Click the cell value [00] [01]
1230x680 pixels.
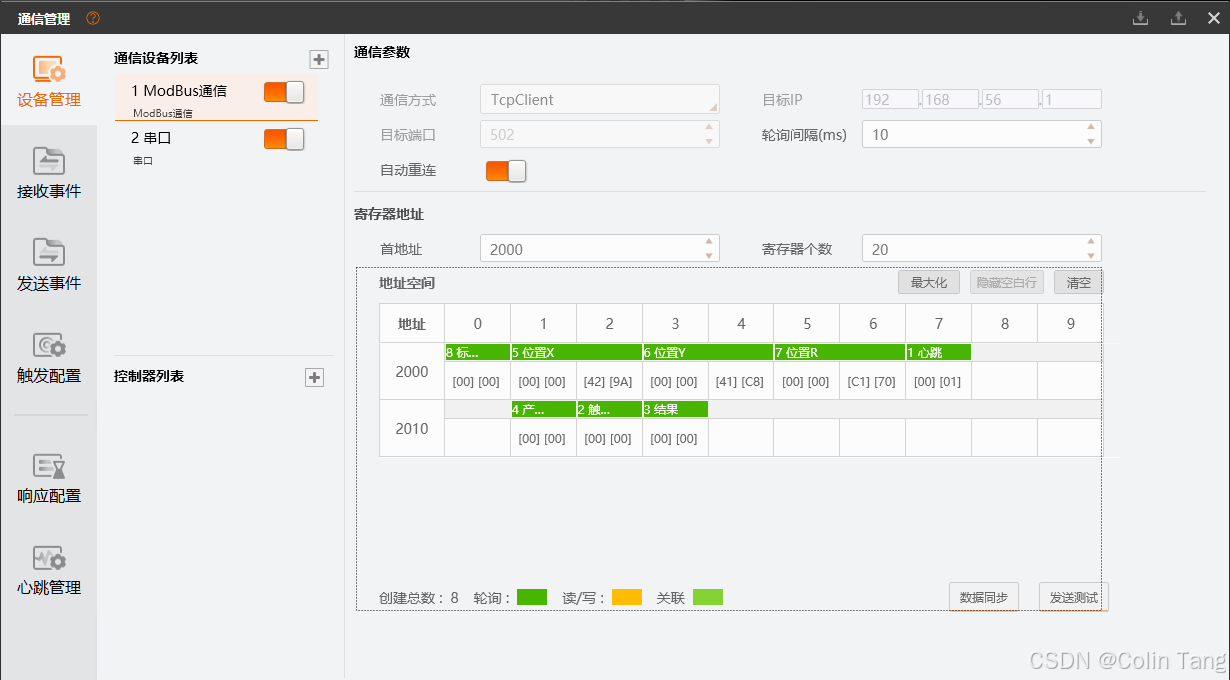tap(938, 381)
